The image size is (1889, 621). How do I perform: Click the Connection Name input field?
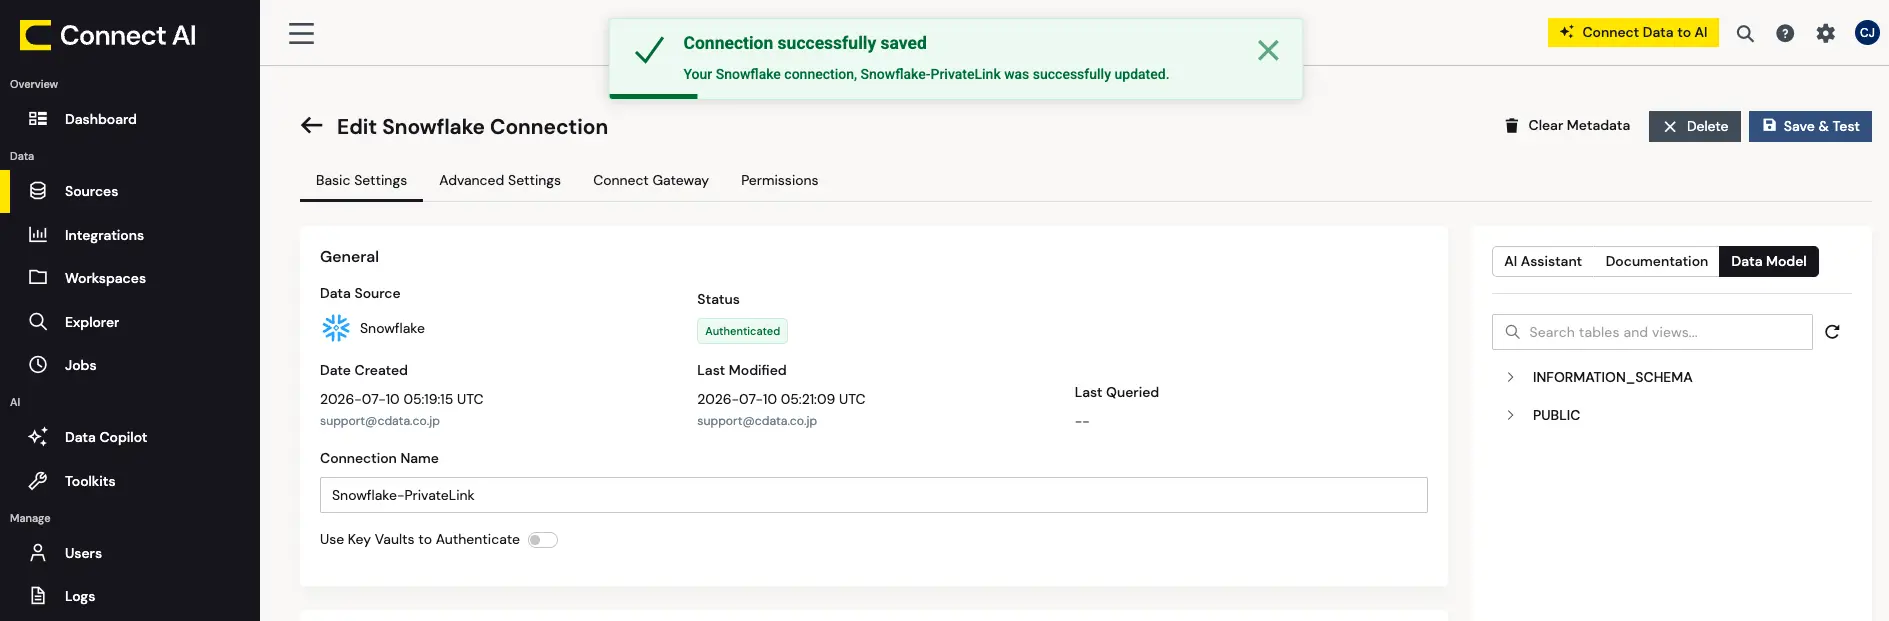(873, 495)
